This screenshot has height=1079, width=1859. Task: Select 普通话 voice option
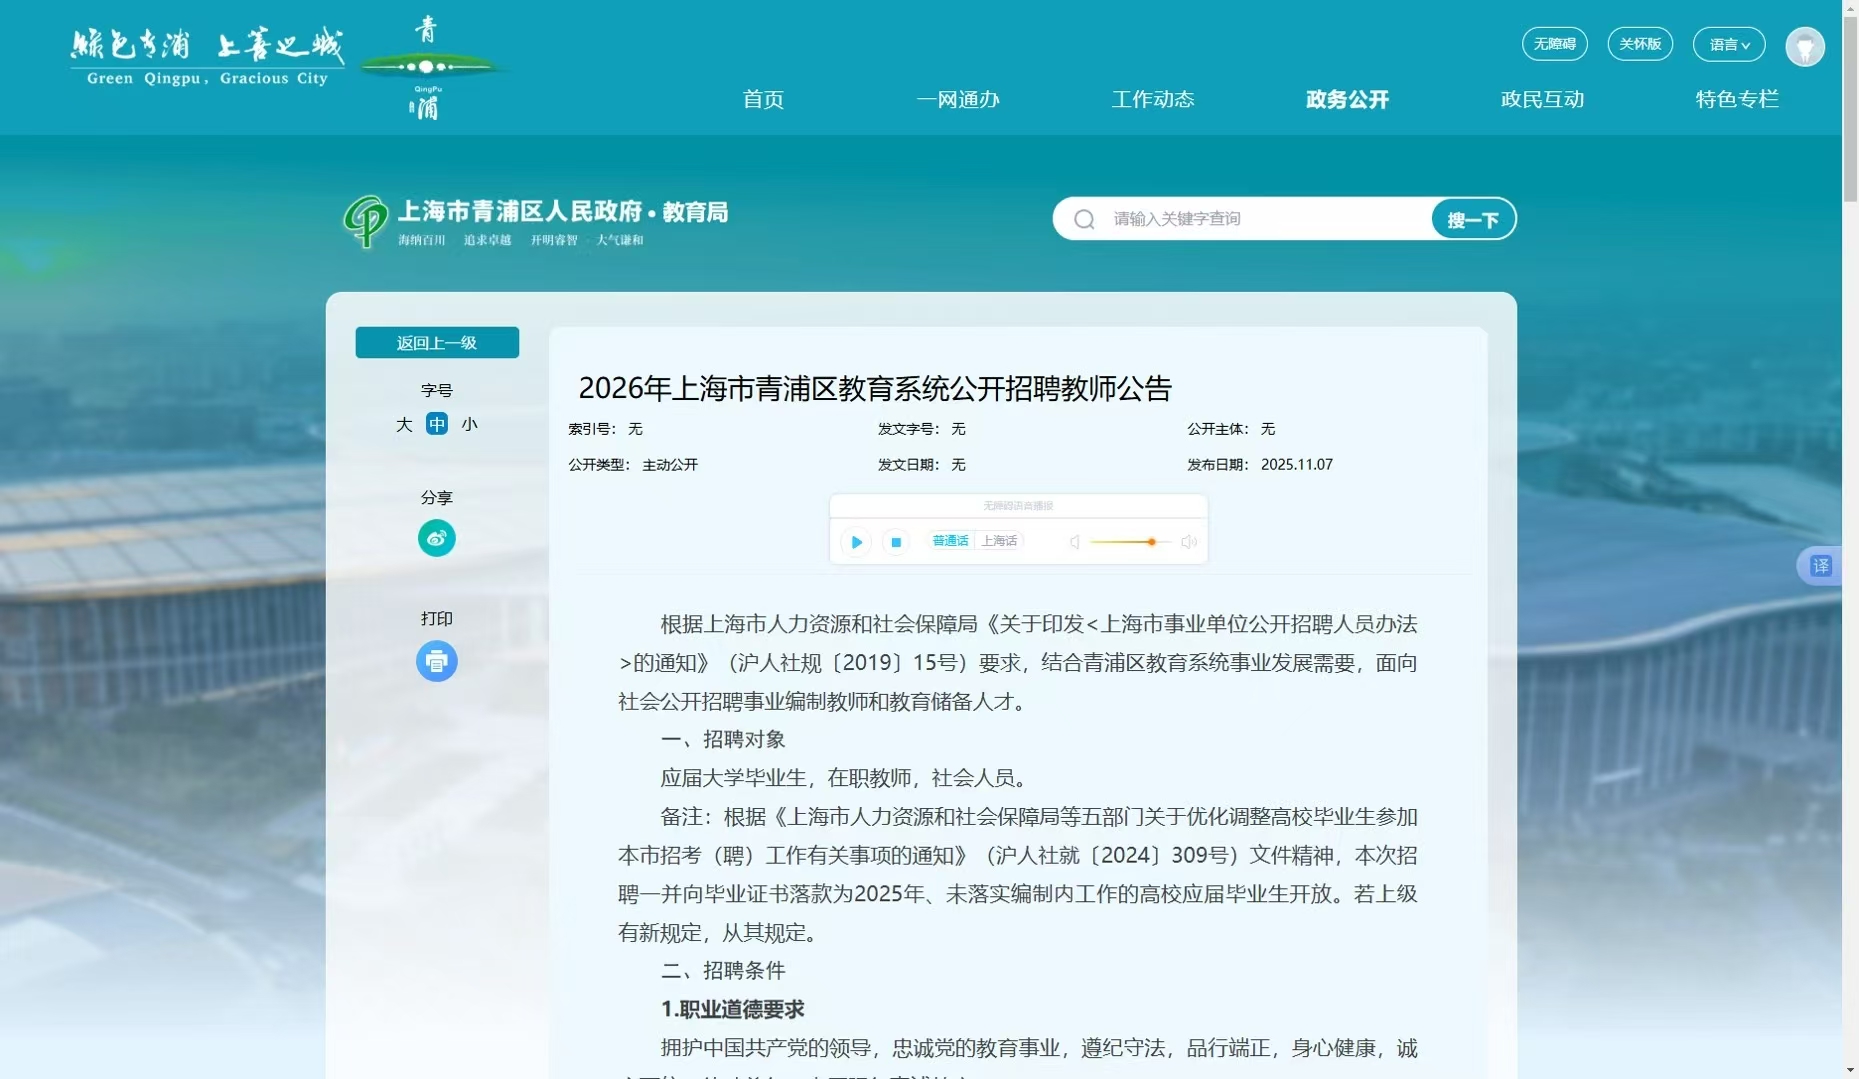tap(949, 541)
